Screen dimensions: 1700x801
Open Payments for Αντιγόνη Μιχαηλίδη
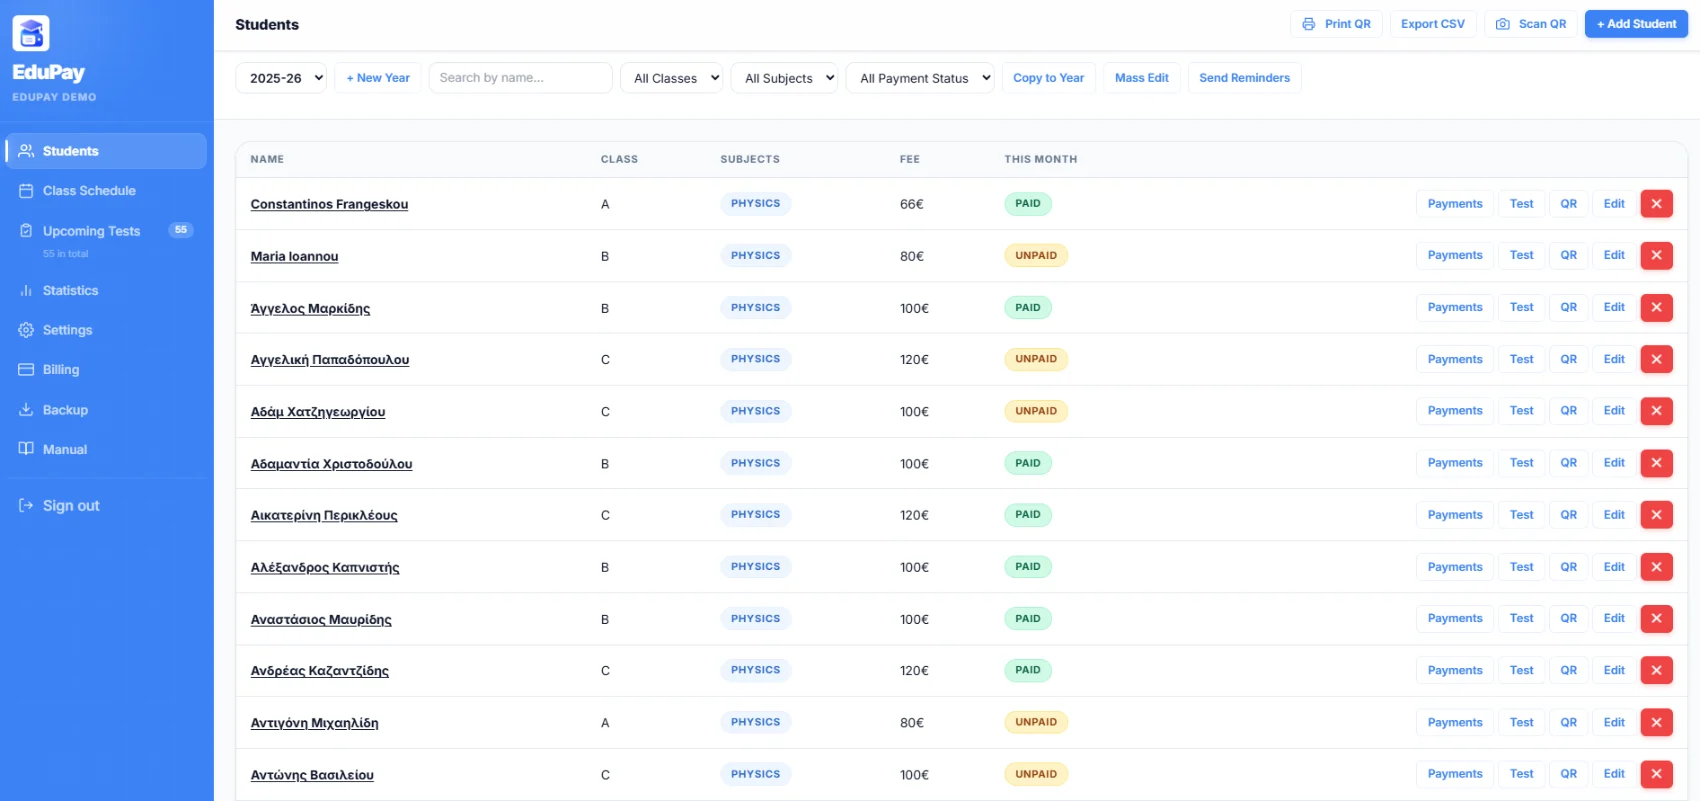[1455, 722]
